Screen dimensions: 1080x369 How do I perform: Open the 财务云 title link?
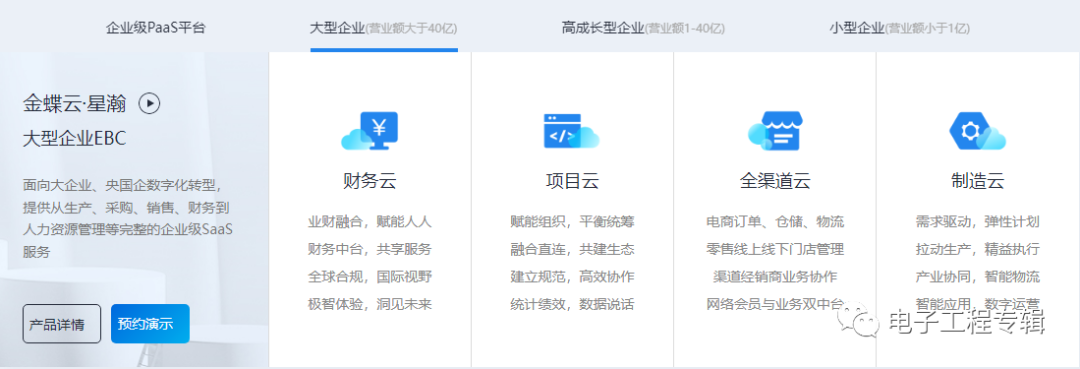(370, 181)
